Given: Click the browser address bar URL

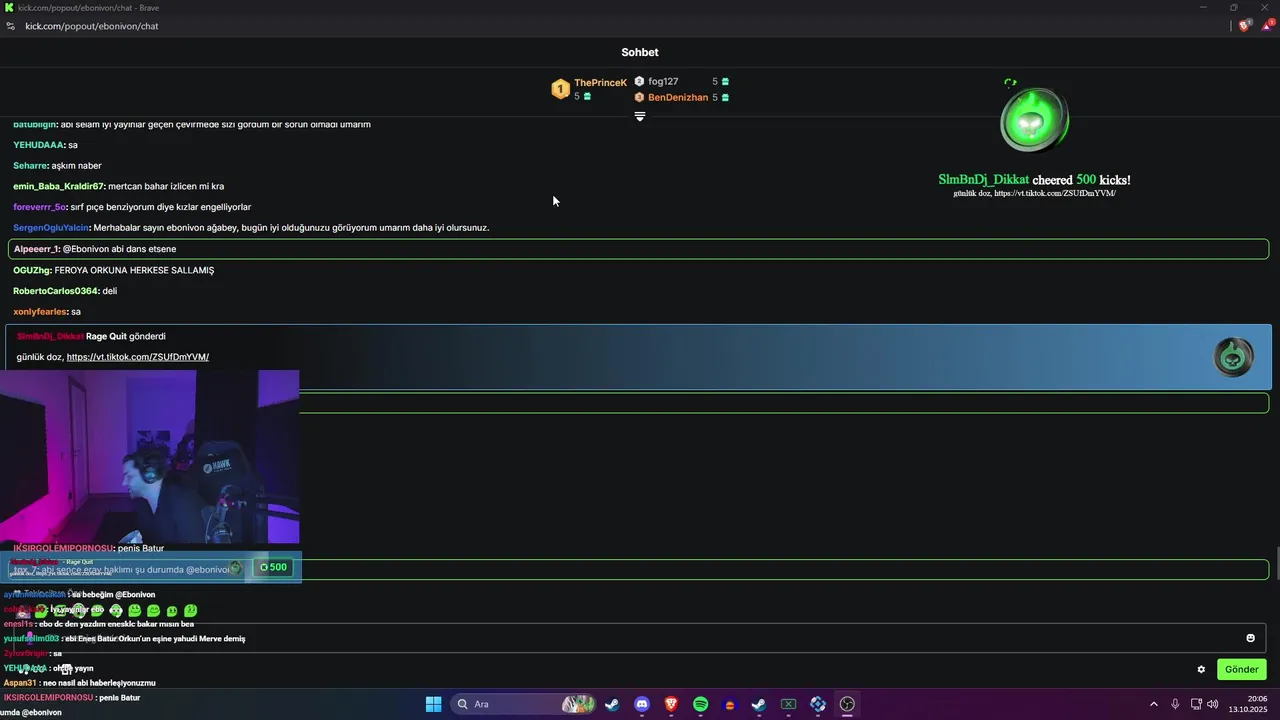Looking at the screenshot, I should click(92, 26).
